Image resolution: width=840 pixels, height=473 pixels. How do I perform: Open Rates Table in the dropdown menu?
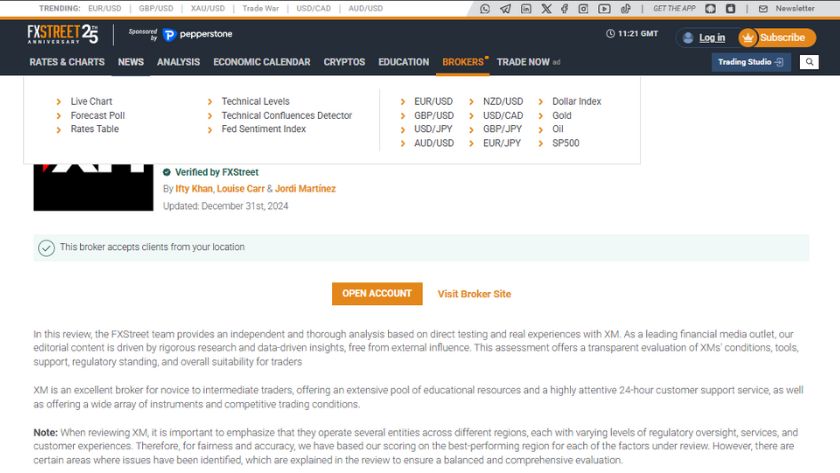95,129
